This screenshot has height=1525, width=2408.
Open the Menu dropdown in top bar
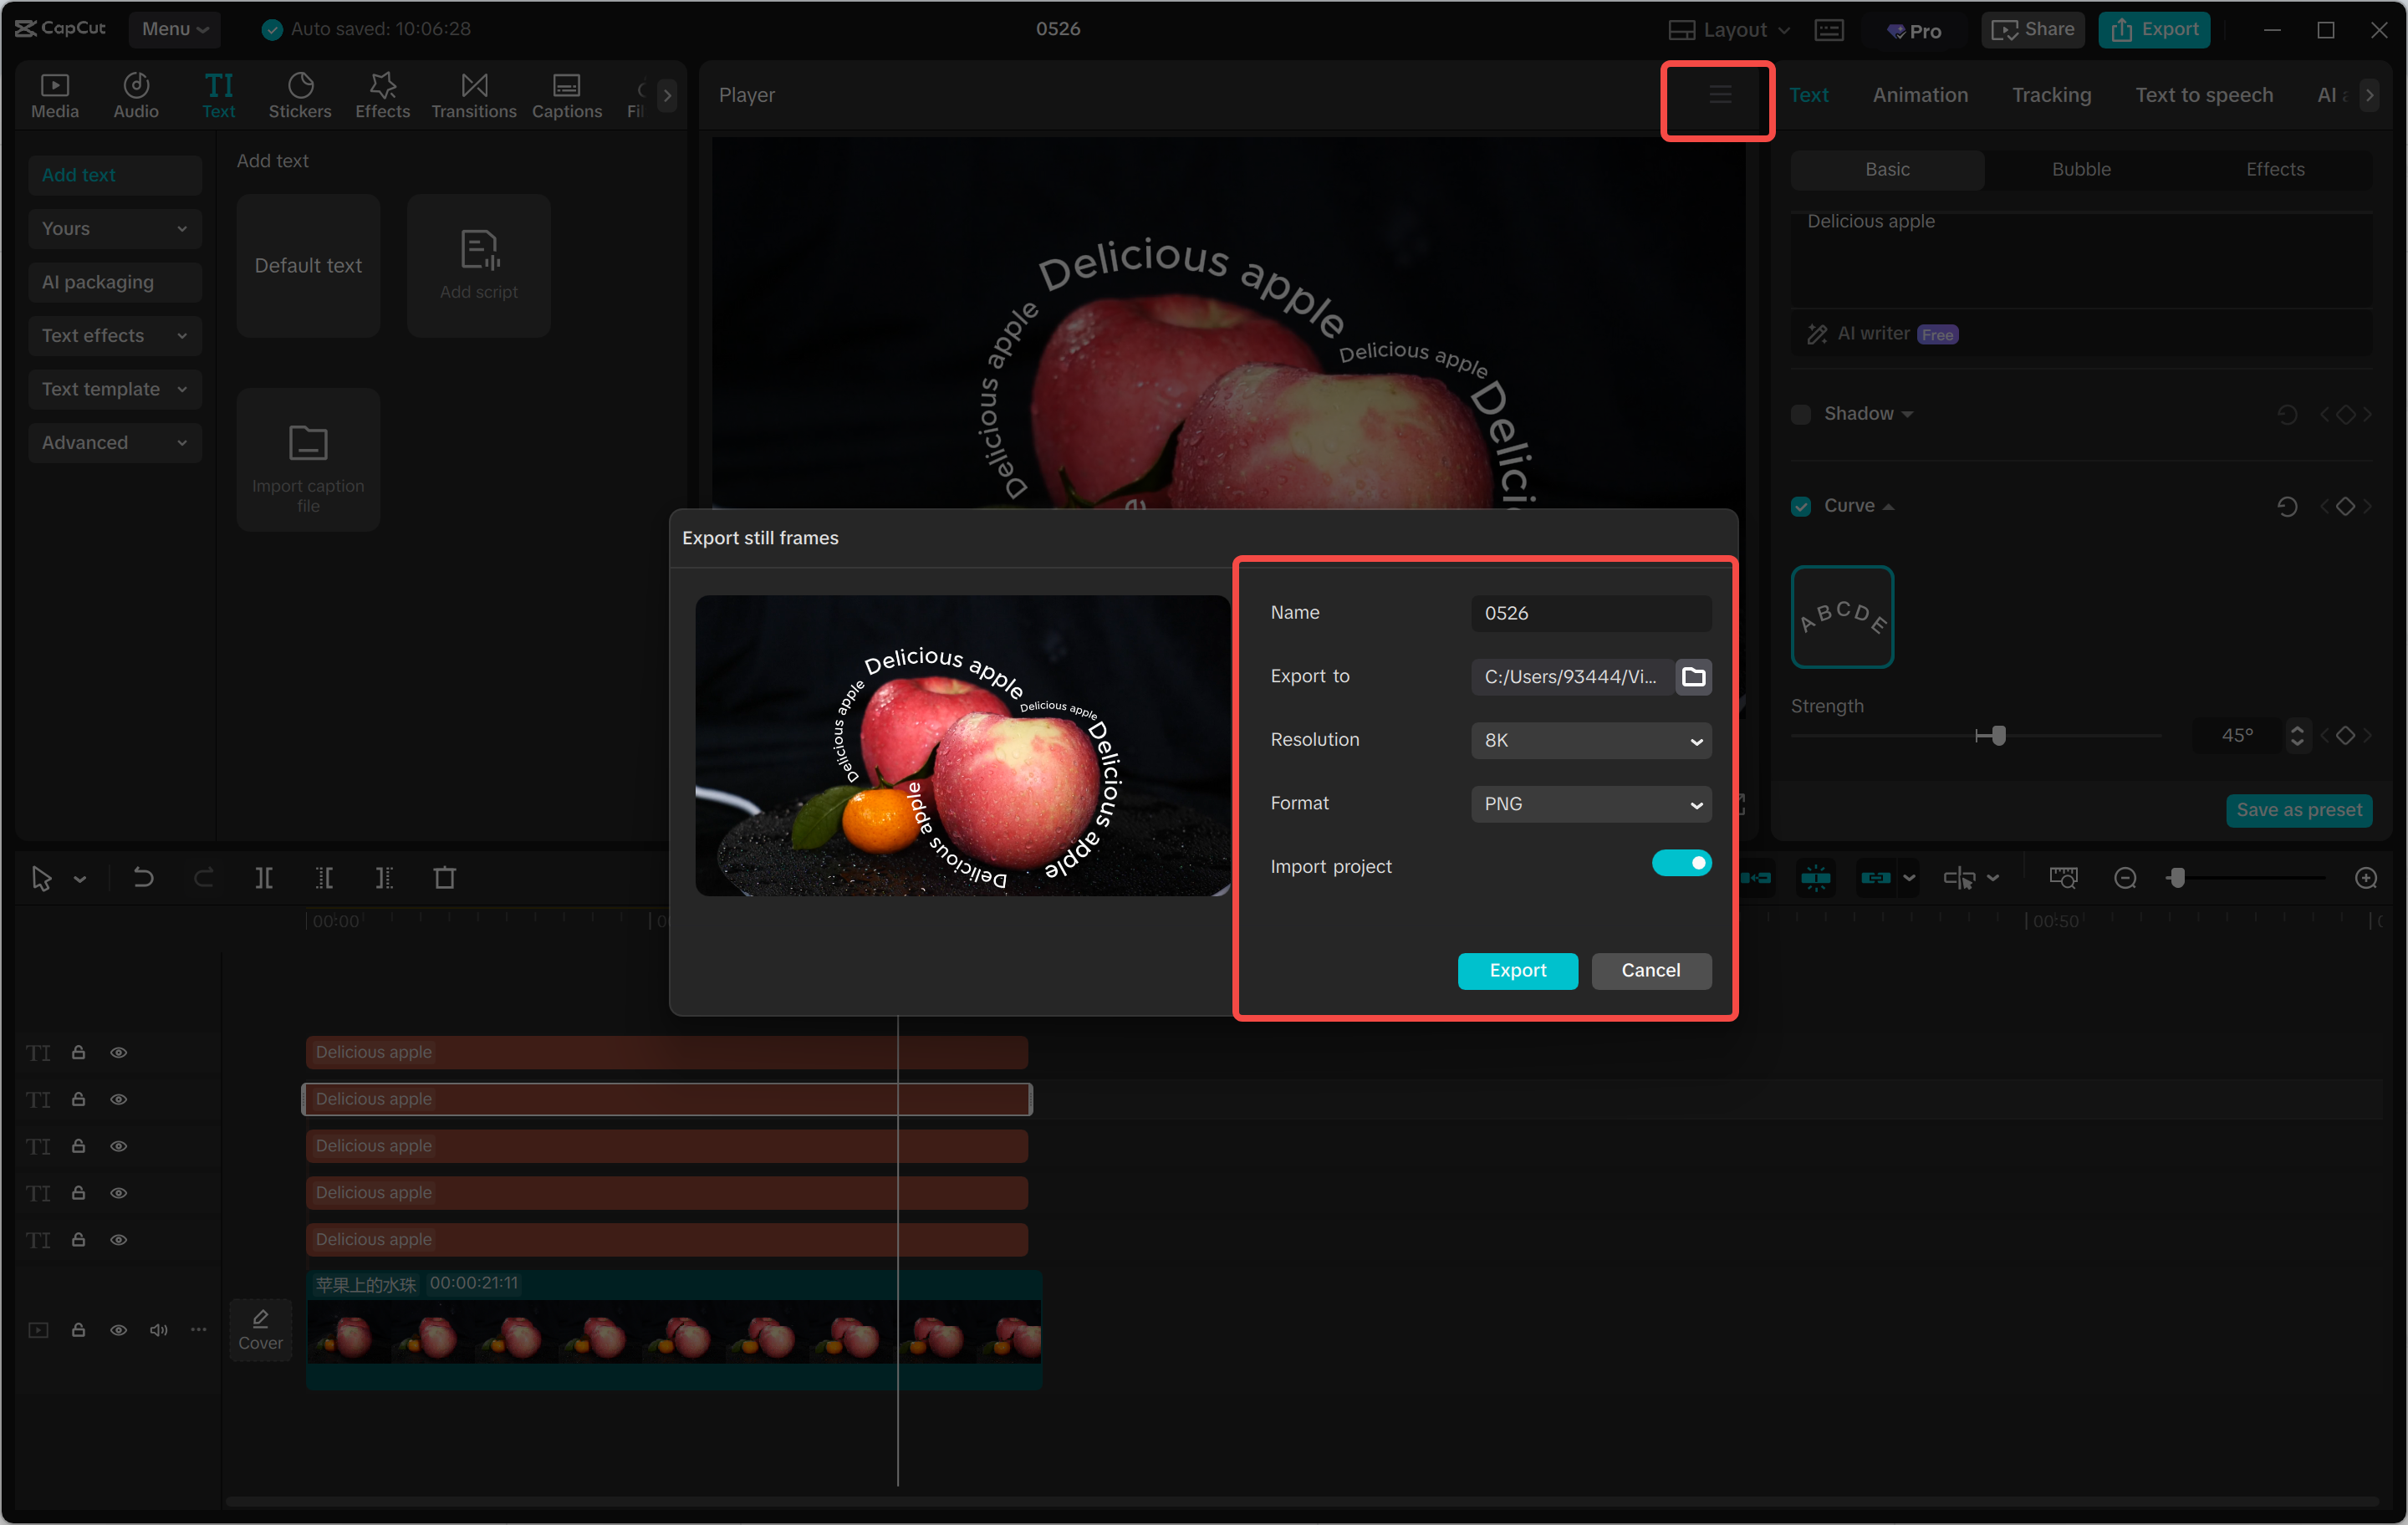pyautogui.click(x=174, y=29)
